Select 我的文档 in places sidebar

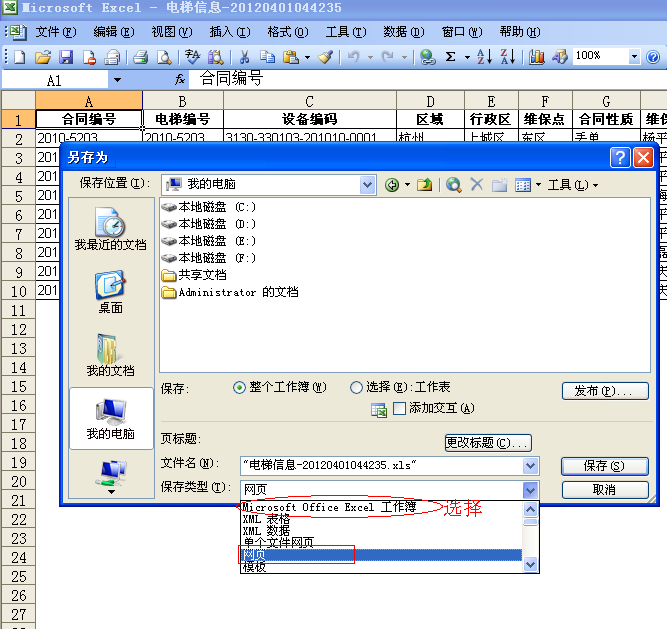111,355
